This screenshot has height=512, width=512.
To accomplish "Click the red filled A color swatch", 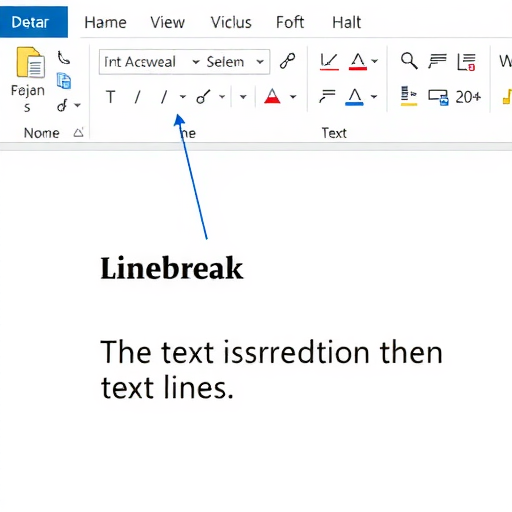I will point(272,97).
